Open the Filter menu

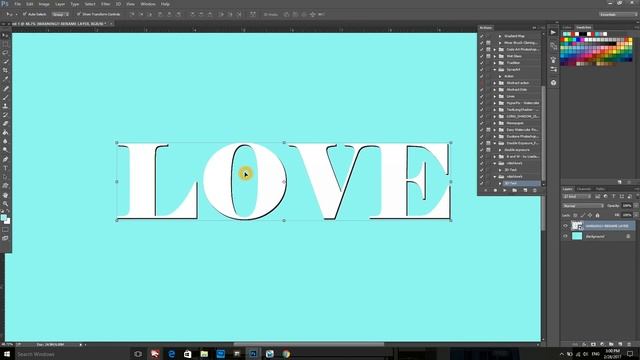[x=105, y=4]
